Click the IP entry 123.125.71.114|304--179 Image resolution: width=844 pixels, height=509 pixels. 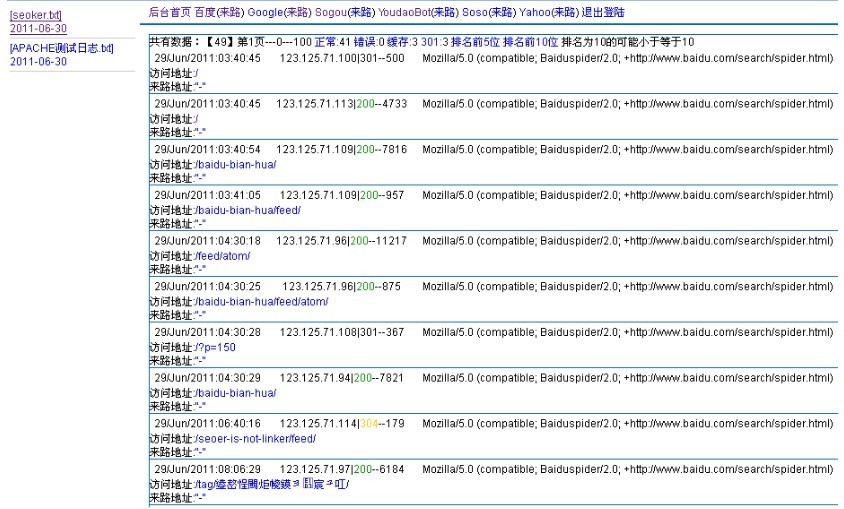point(342,424)
